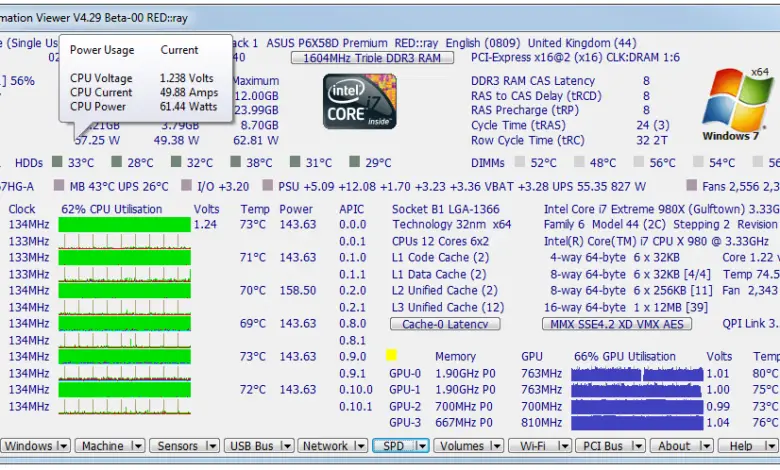Click the CPU utilisation graph for APIC 0.10.1
Image resolution: width=780 pixels, height=470 pixels.
coord(124,406)
